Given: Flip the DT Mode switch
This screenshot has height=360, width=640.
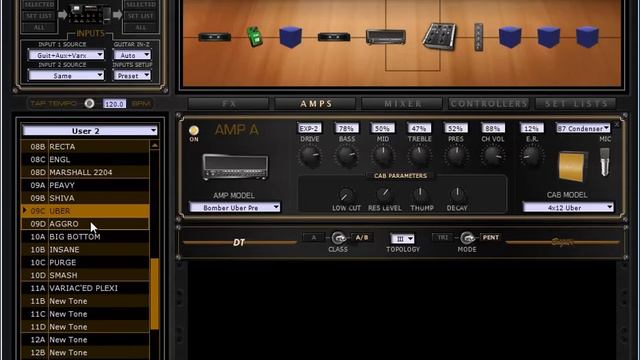Looking at the screenshot, I should [x=467, y=238].
